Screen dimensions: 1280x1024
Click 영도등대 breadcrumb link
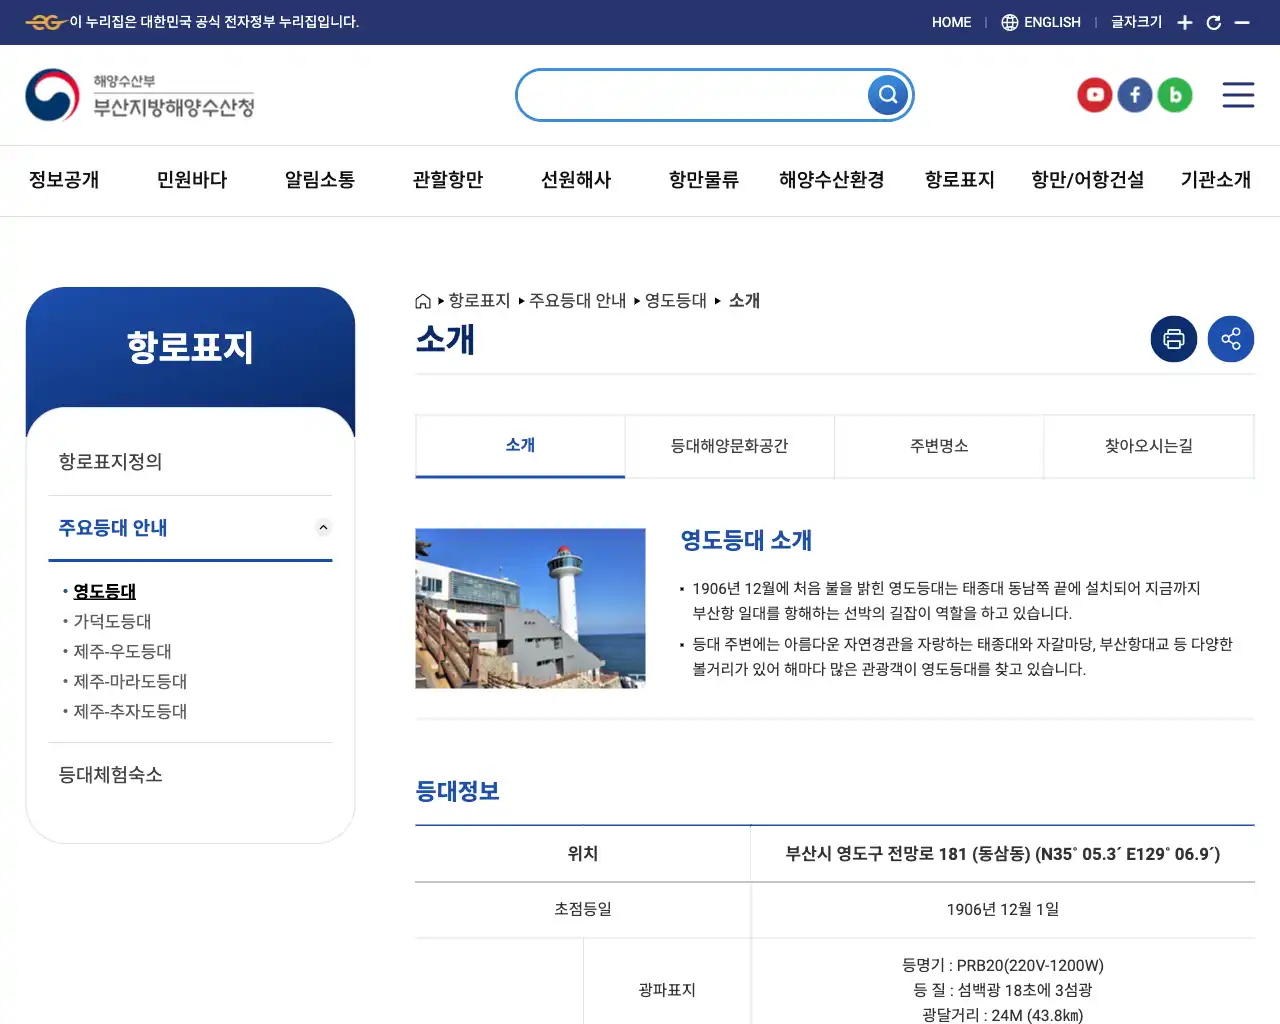tap(676, 301)
